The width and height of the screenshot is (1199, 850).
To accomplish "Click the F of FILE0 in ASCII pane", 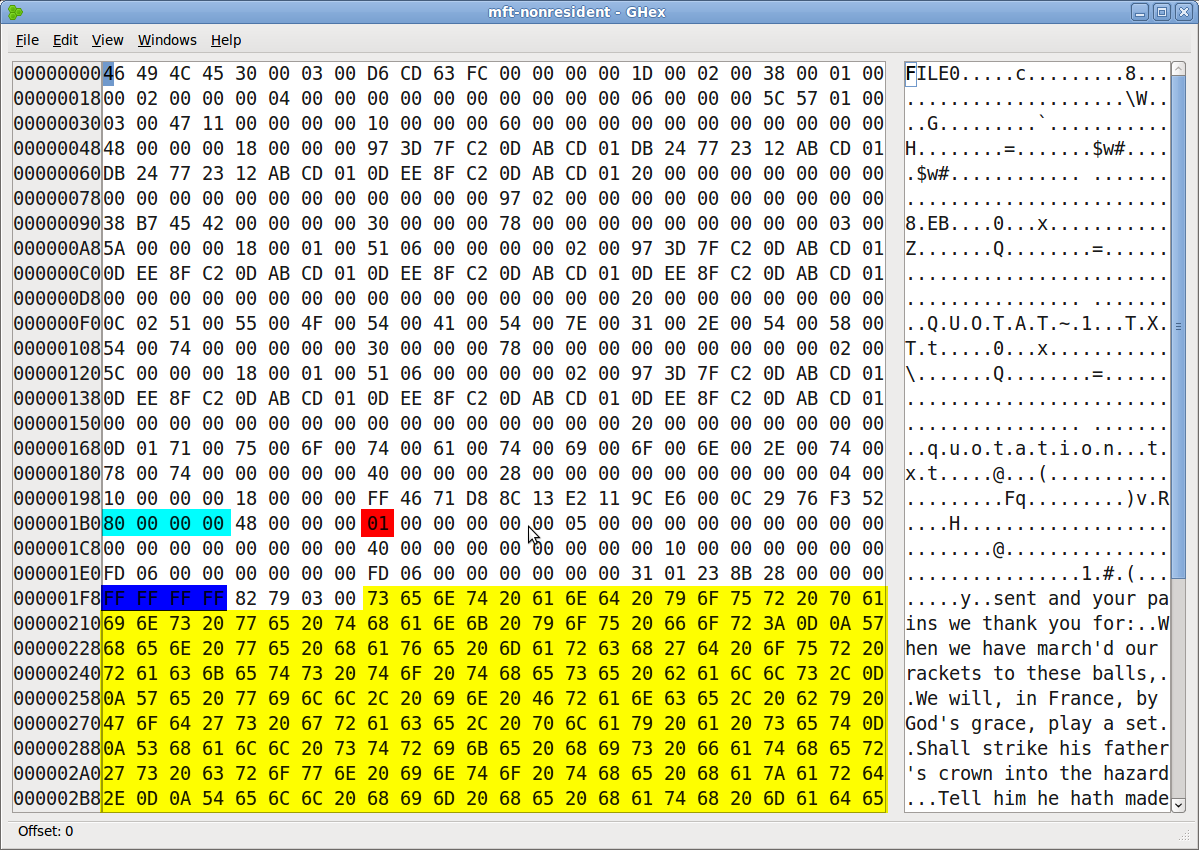I will click(x=911, y=73).
